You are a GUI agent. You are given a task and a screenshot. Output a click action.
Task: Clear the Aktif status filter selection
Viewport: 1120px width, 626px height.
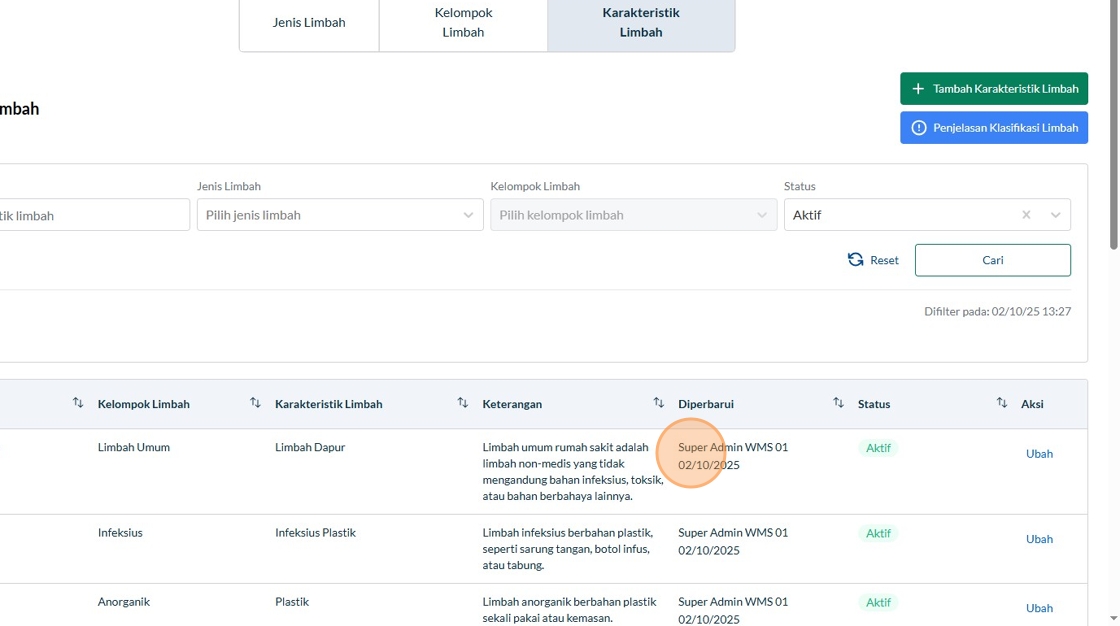tap(1026, 215)
